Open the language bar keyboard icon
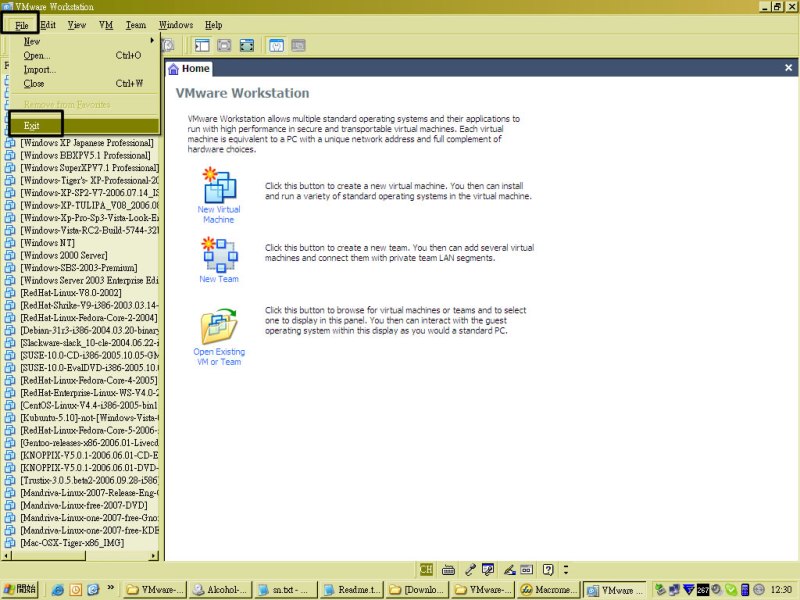This screenshot has height=600, width=800. [x=448, y=569]
